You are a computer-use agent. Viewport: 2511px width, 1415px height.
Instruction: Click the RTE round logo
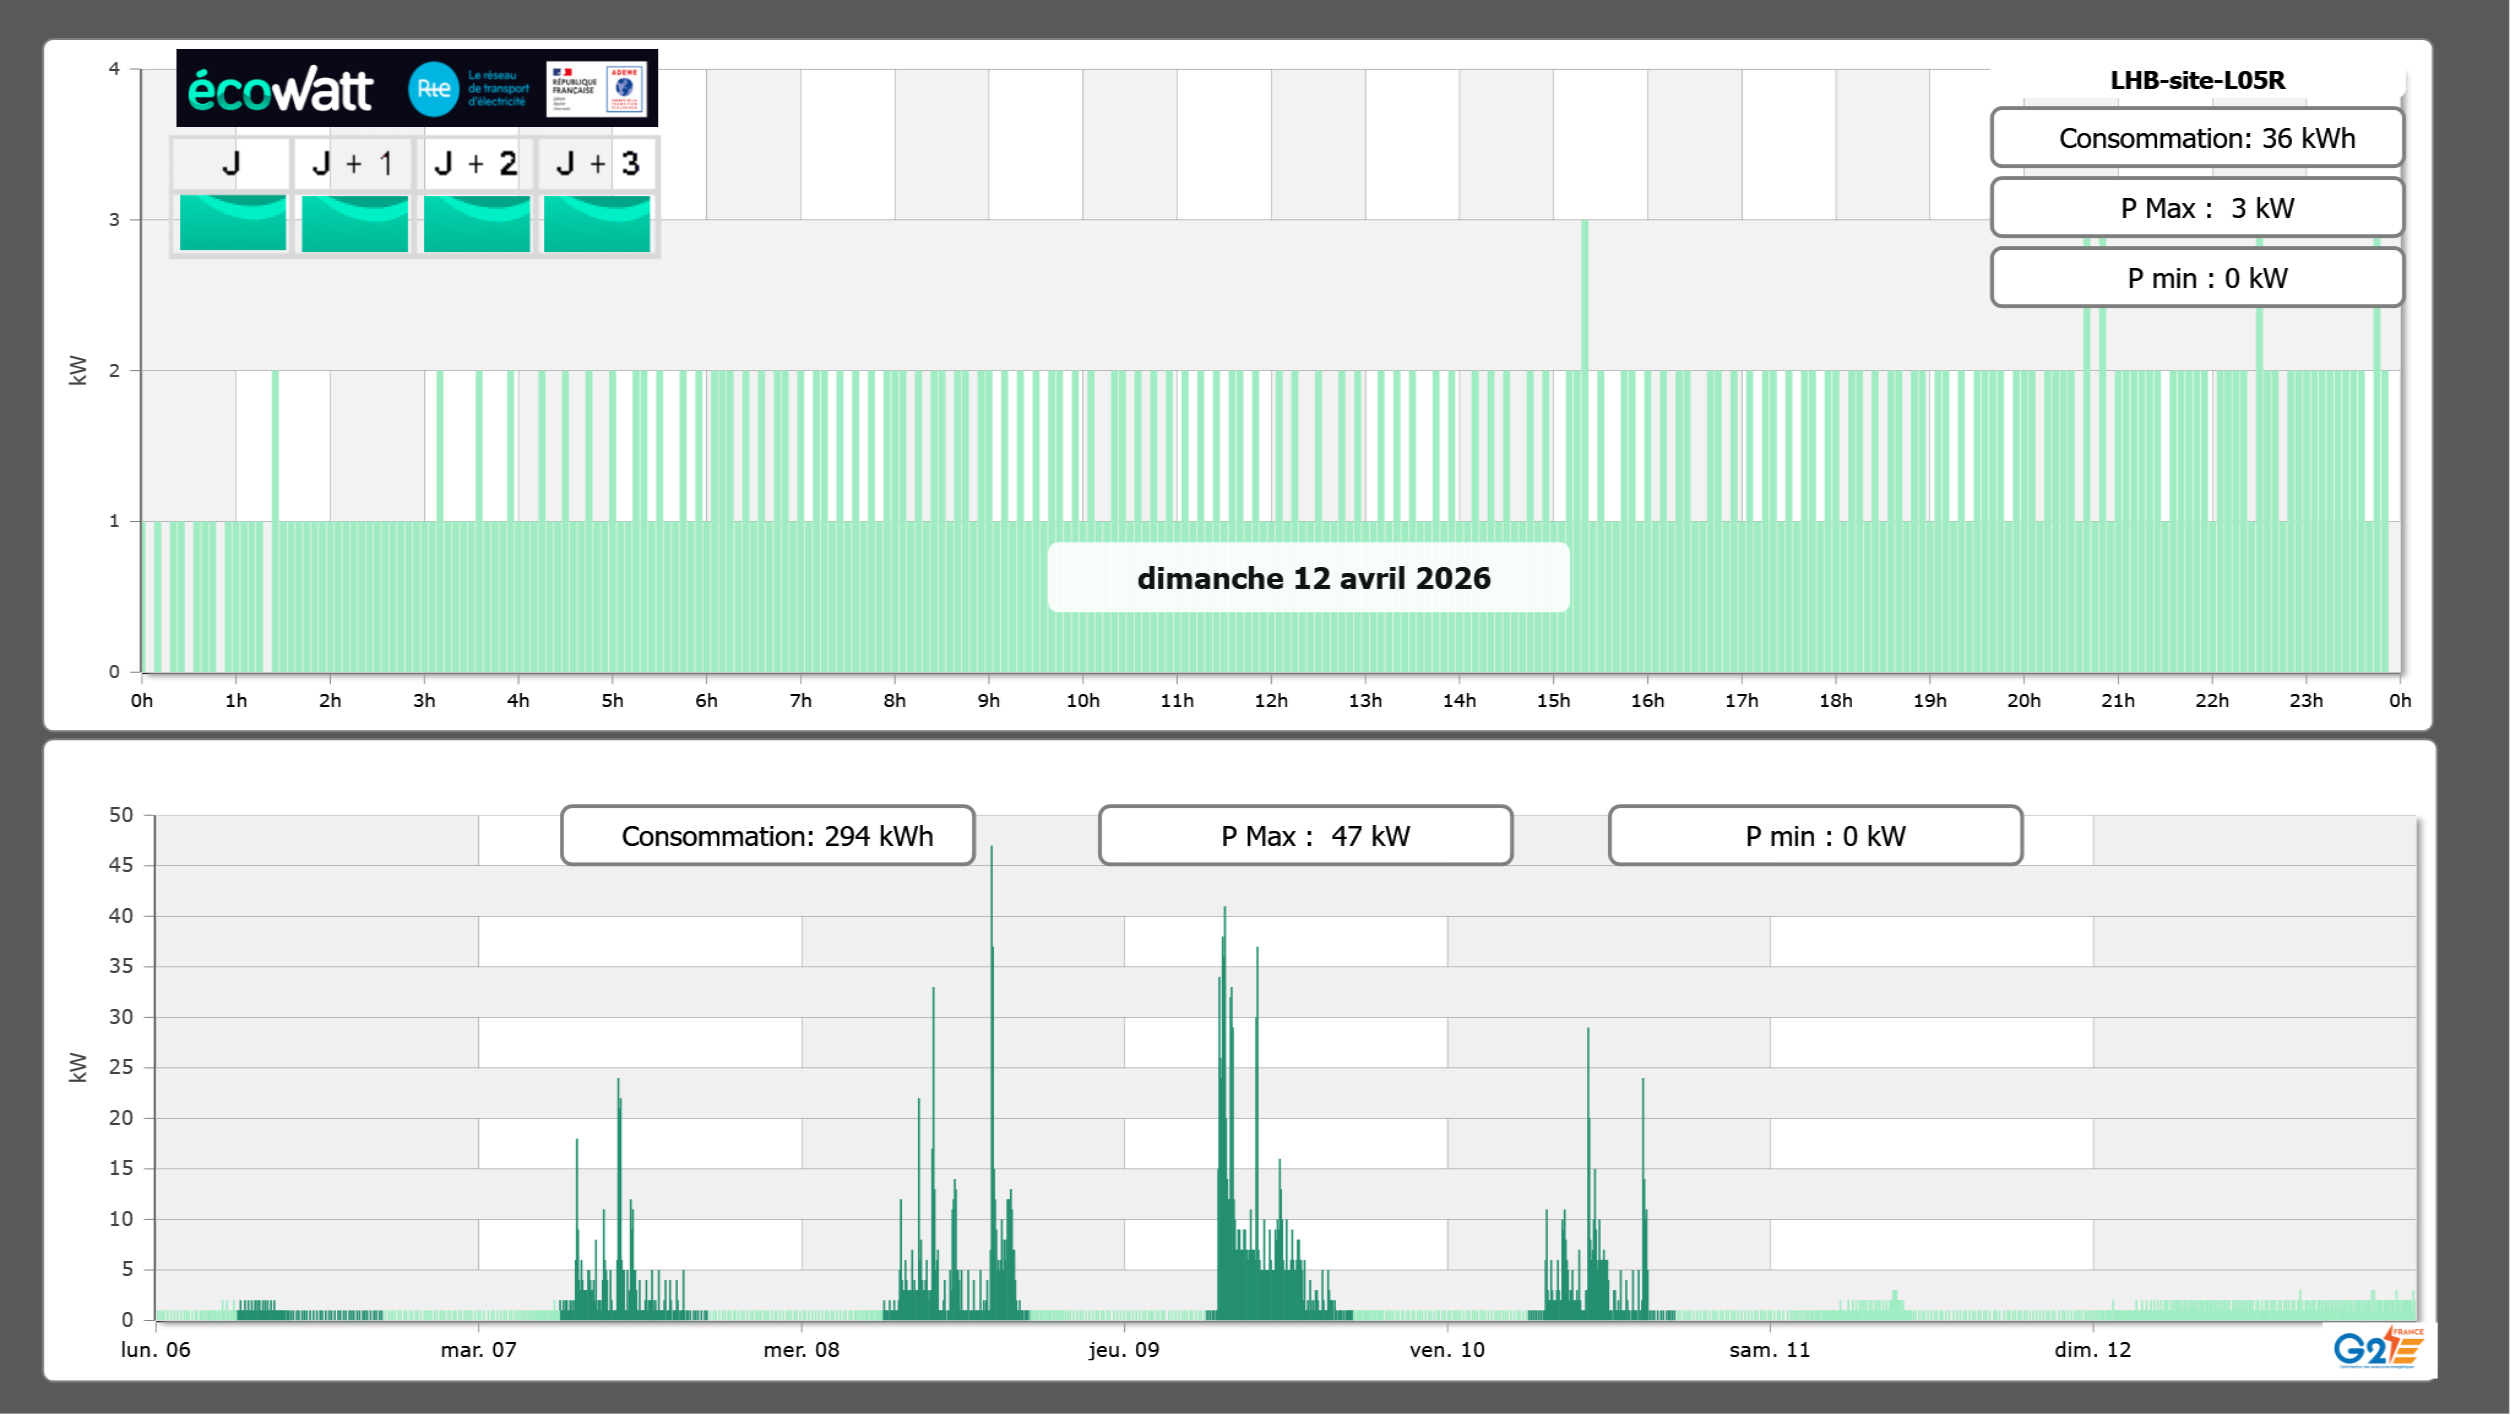433,89
